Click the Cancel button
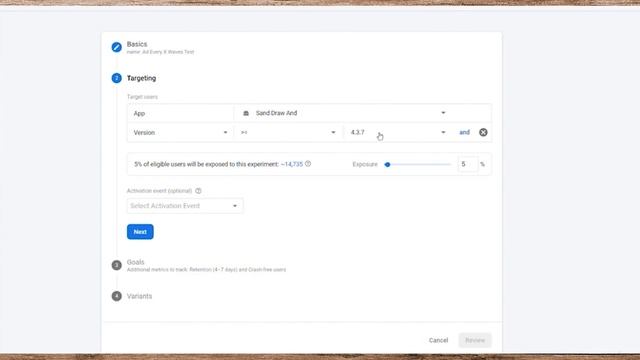 pyautogui.click(x=438, y=340)
